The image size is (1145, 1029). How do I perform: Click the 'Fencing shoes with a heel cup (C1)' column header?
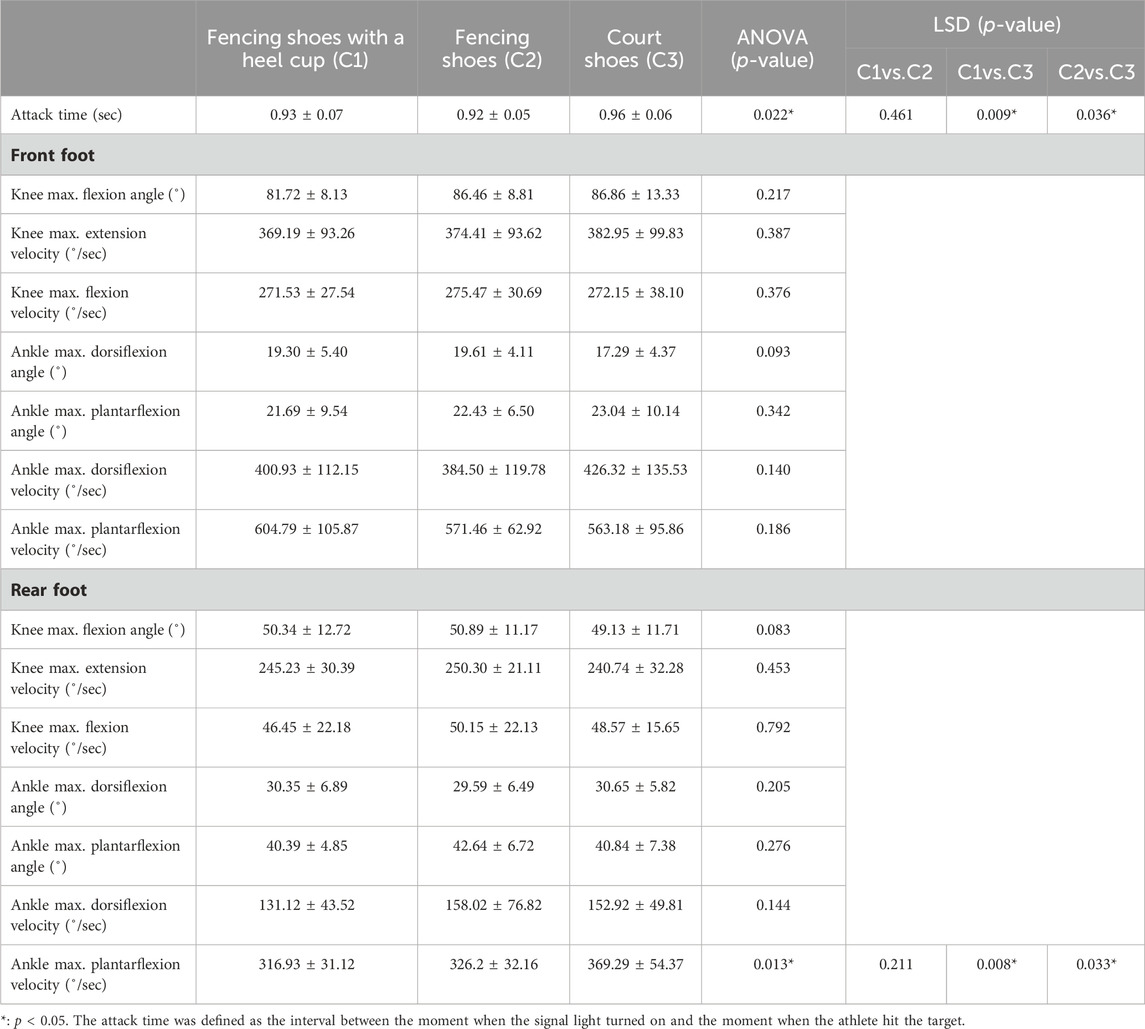pyautogui.click(x=305, y=49)
